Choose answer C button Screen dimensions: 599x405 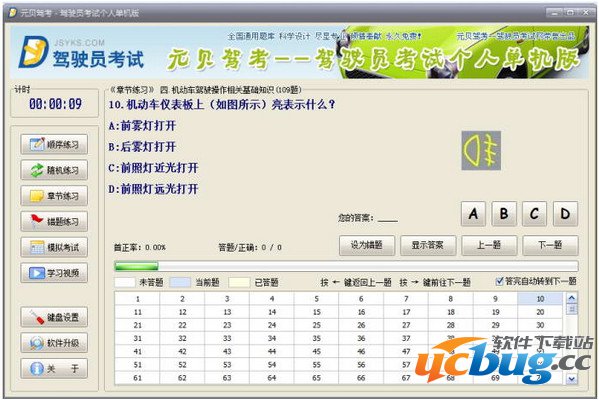point(534,214)
